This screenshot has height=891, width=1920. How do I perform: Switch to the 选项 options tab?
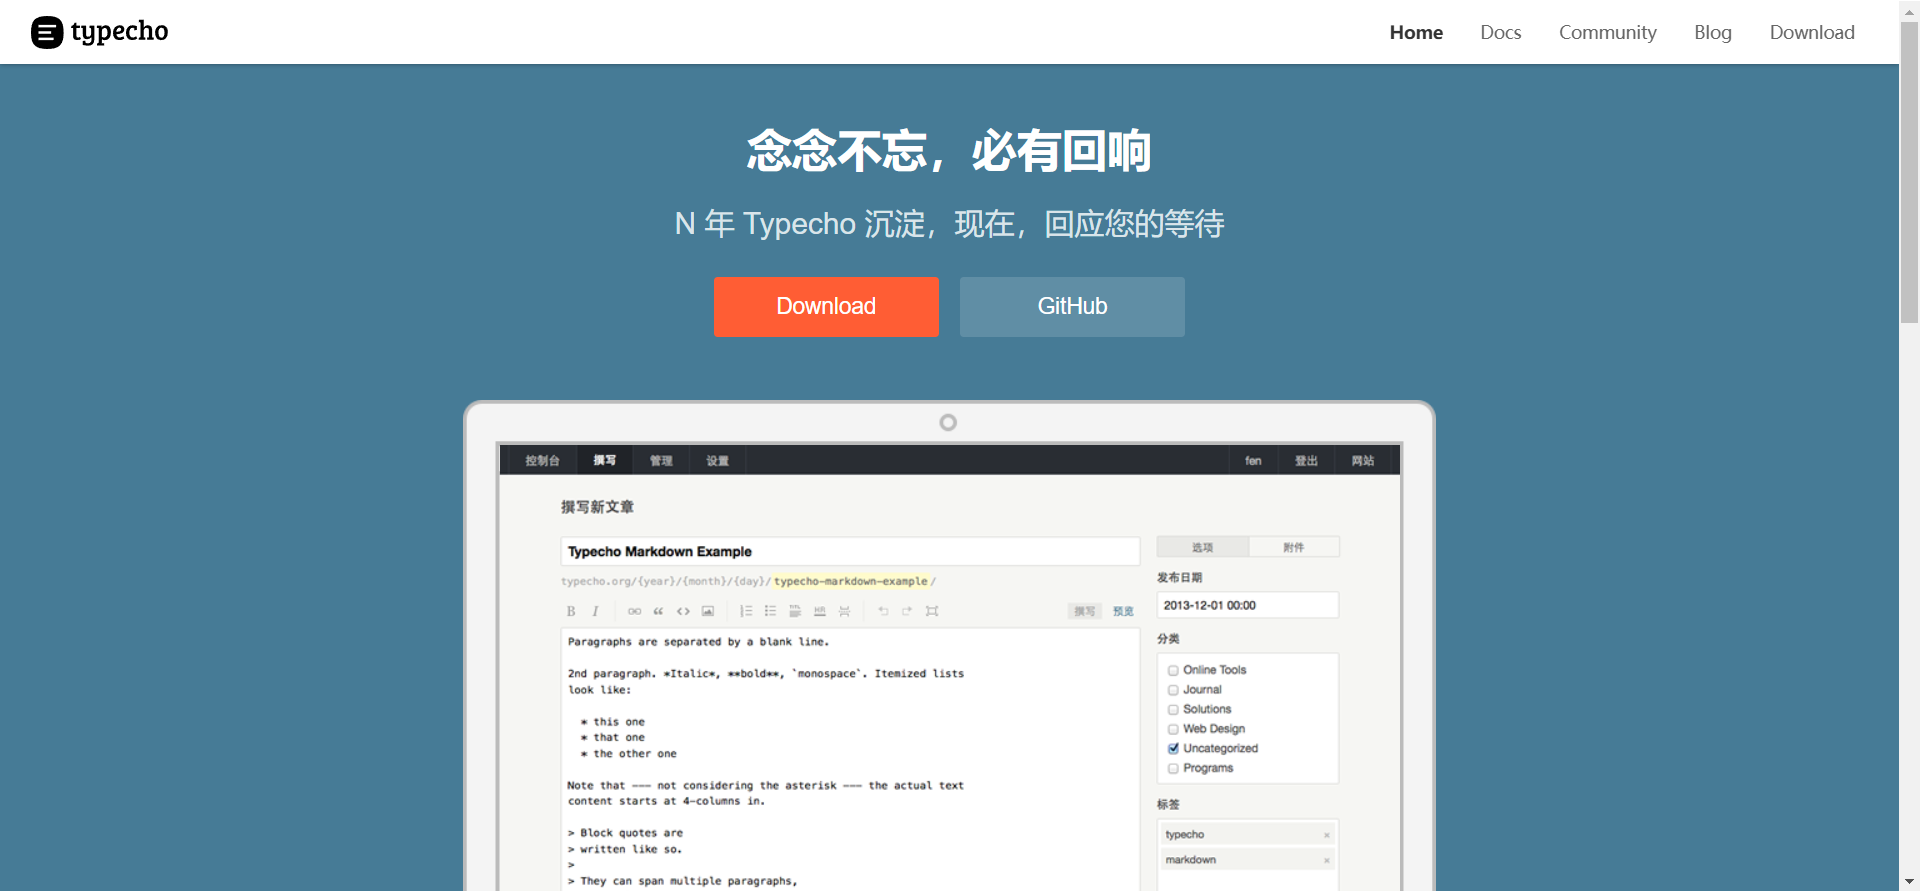(x=1202, y=547)
